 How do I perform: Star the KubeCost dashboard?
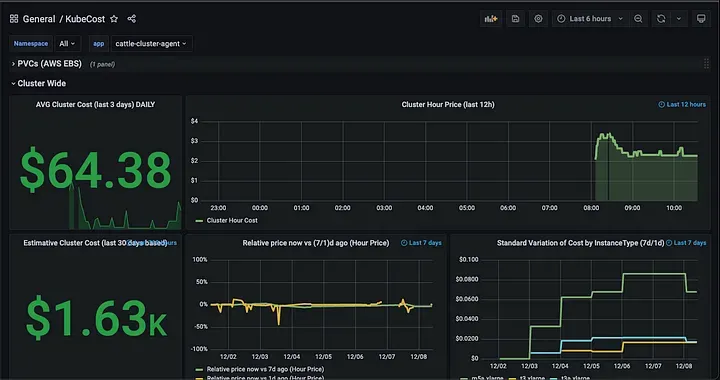pyautogui.click(x=114, y=19)
